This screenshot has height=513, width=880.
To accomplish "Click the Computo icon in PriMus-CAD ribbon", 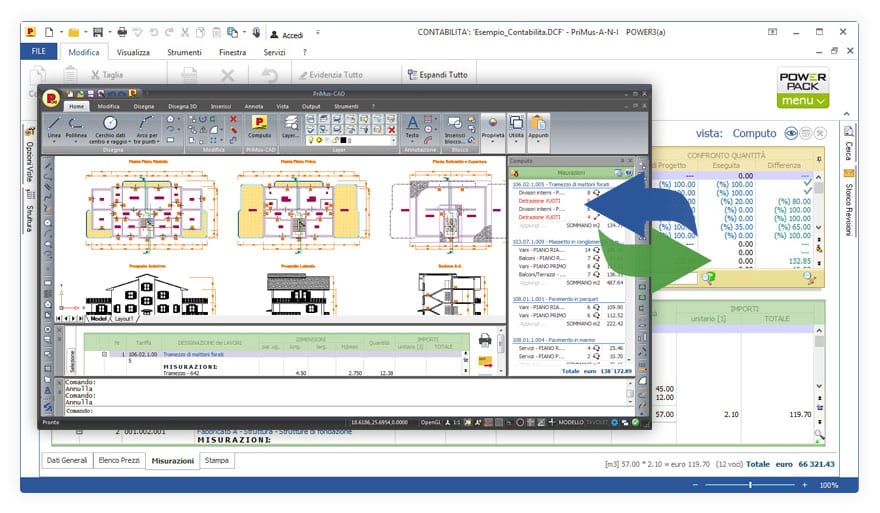I will coord(259,126).
